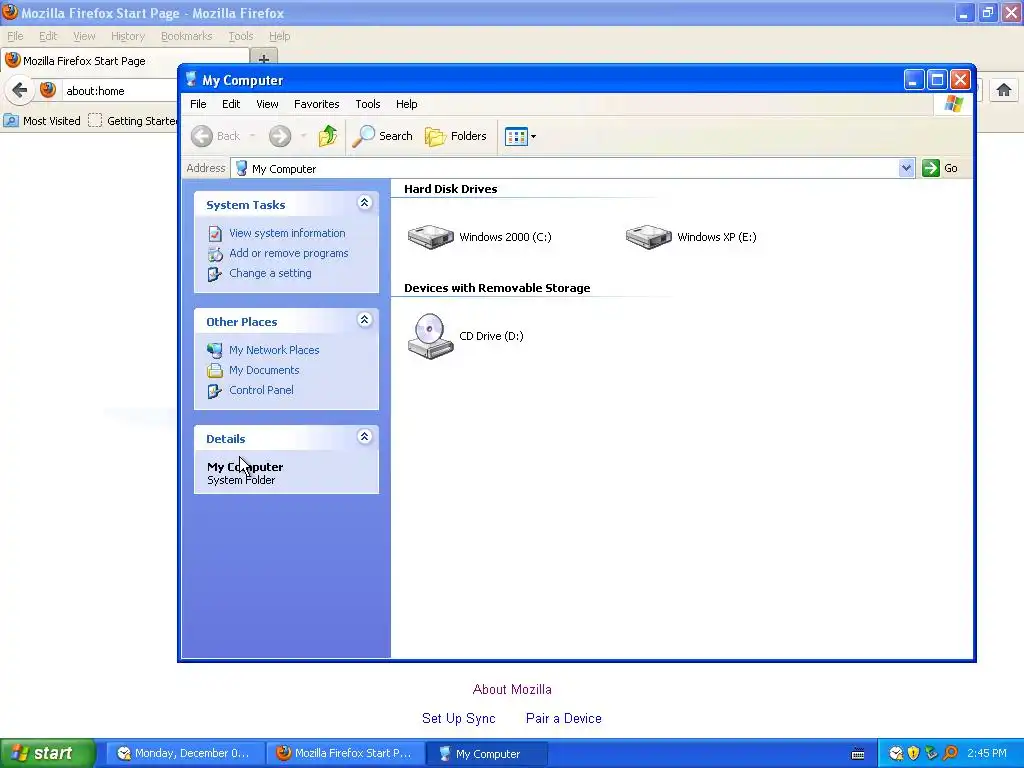
Task: Expand the Address bar dropdown in My Computer
Action: point(906,168)
